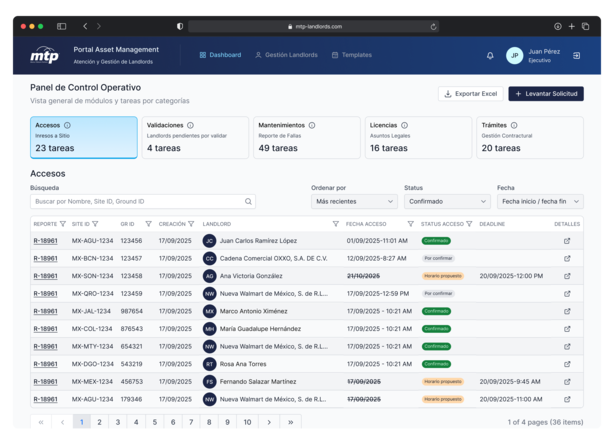Click the Safari sidebar toggle icon

tap(62, 26)
